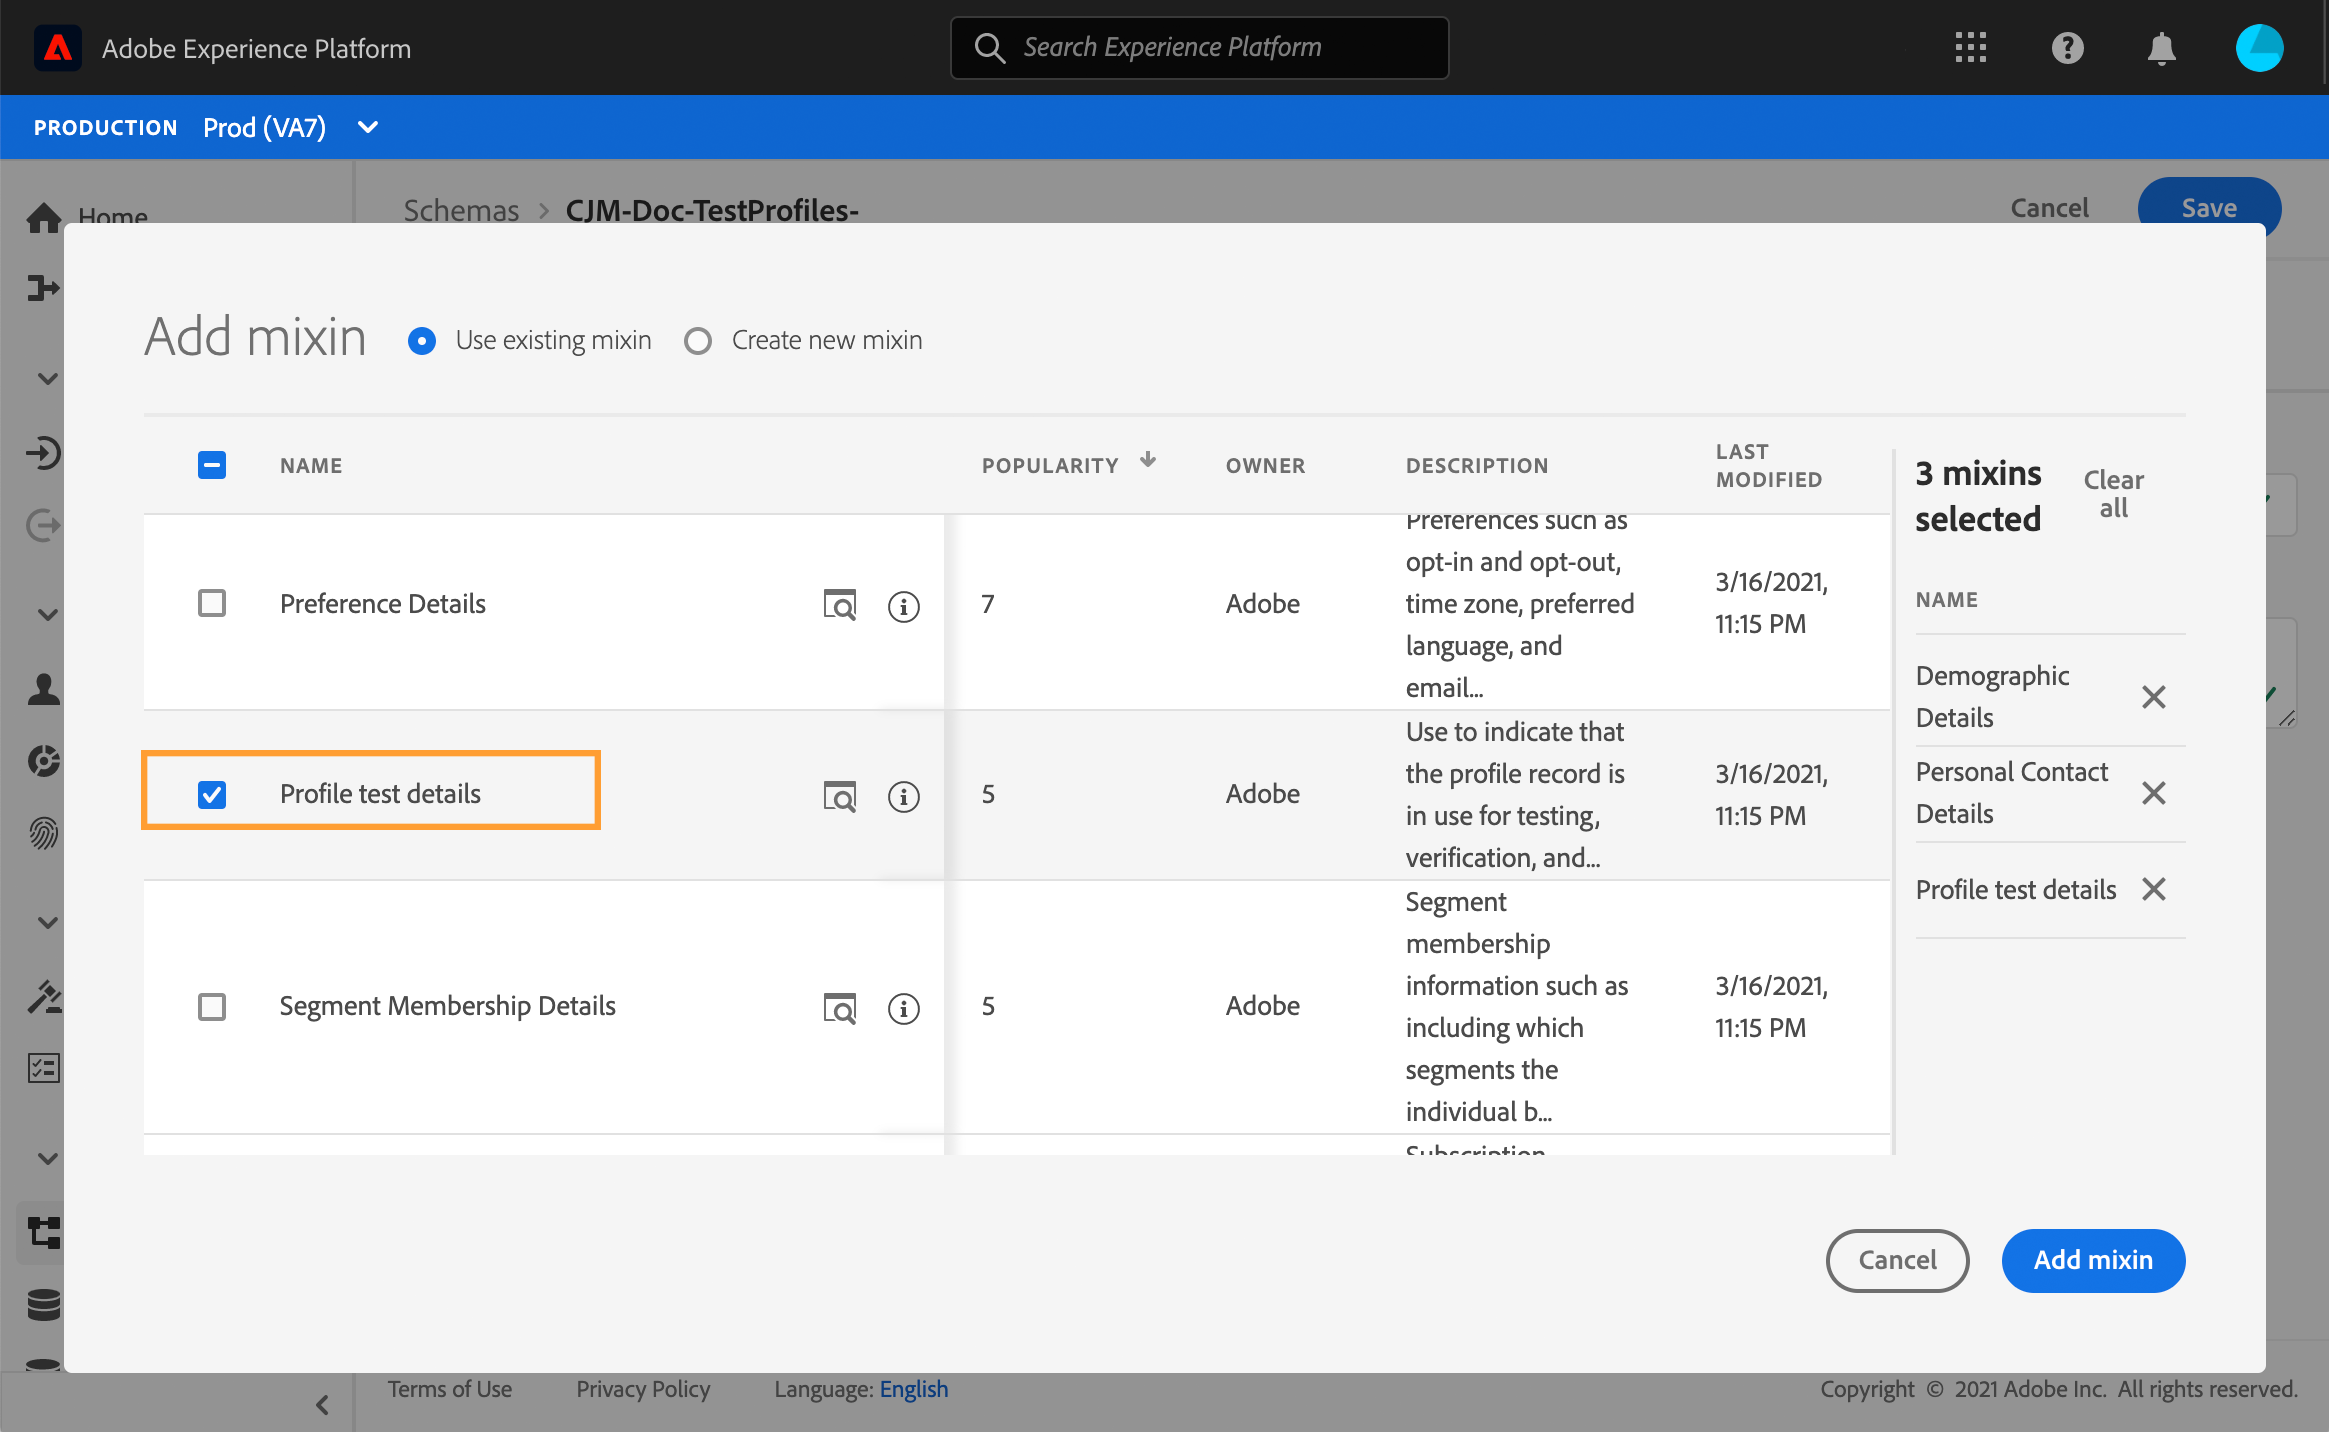
Task: Click the Search Experience Platform field
Action: 1199,48
